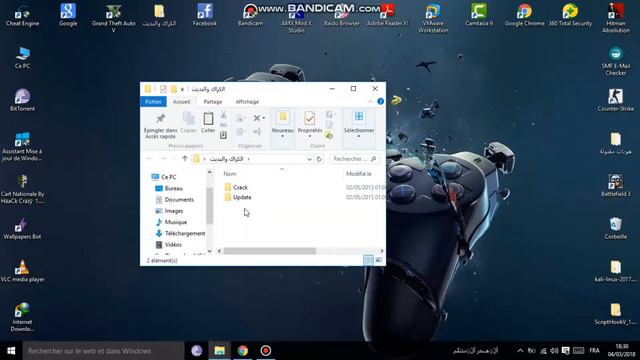Launch Battlefield 3 shortcut
640x360 pixels.
[x=616, y=186]
